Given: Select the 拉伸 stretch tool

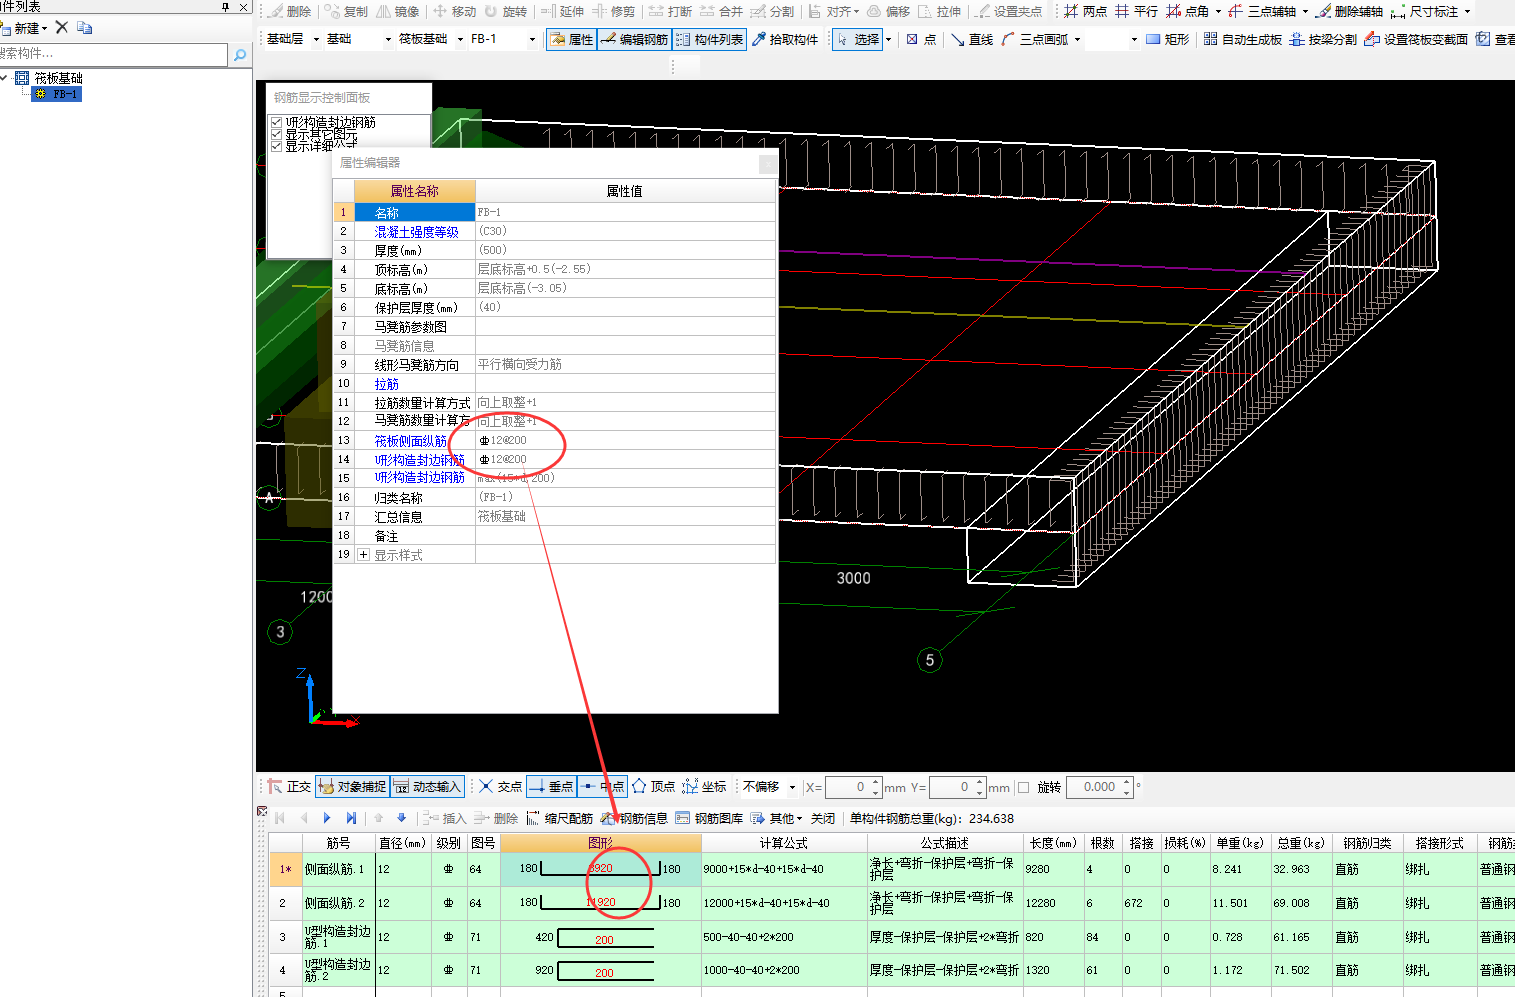Looking at the screenshot, I should (940, 11).
